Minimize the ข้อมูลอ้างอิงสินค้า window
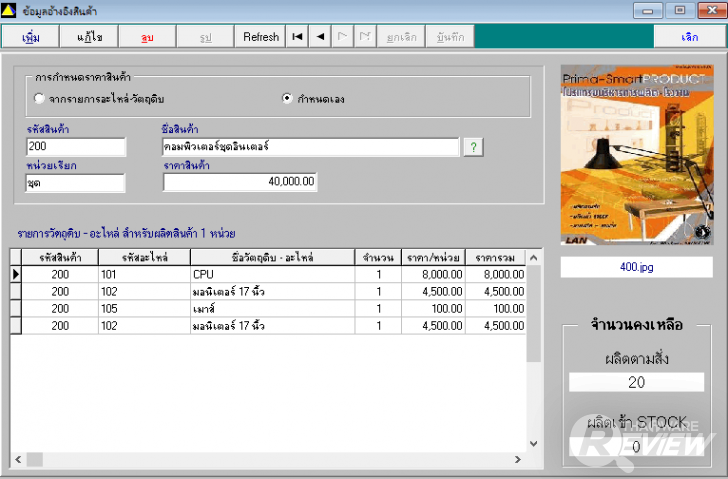 point(648,10)
